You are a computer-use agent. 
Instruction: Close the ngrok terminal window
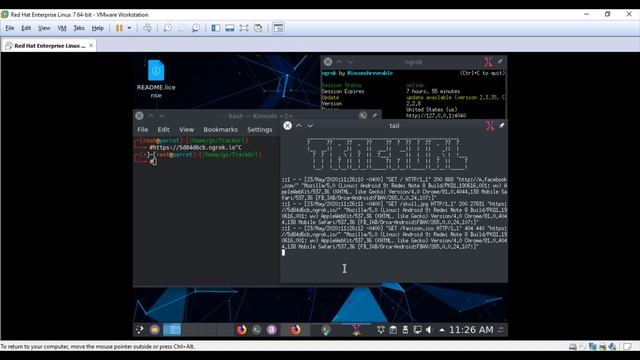pyautogui.click(x=328, y=62)
